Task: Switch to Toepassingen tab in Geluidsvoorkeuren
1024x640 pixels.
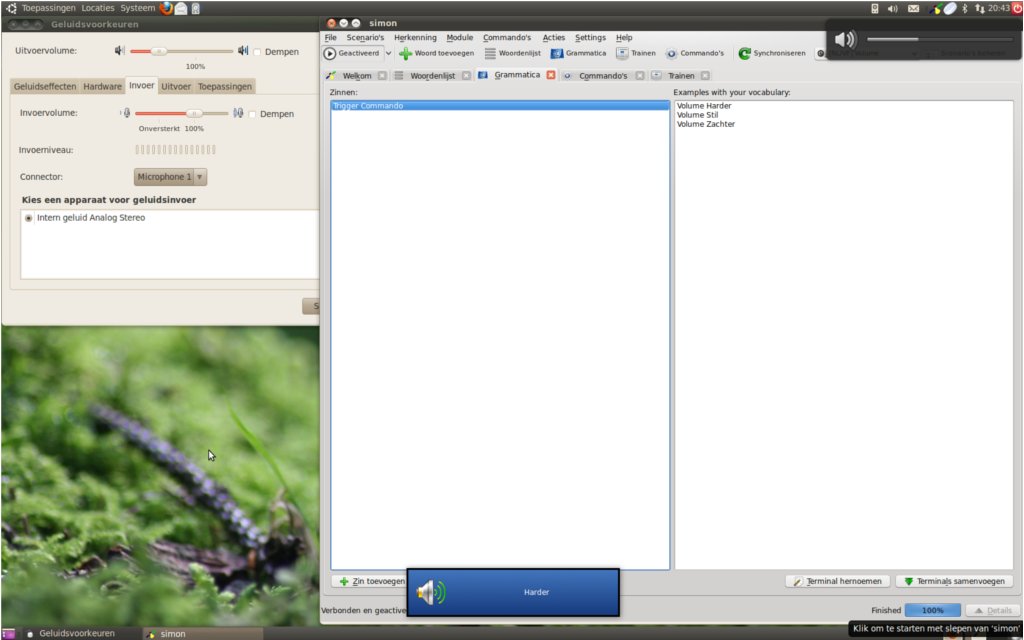Action: click(225, 87)
